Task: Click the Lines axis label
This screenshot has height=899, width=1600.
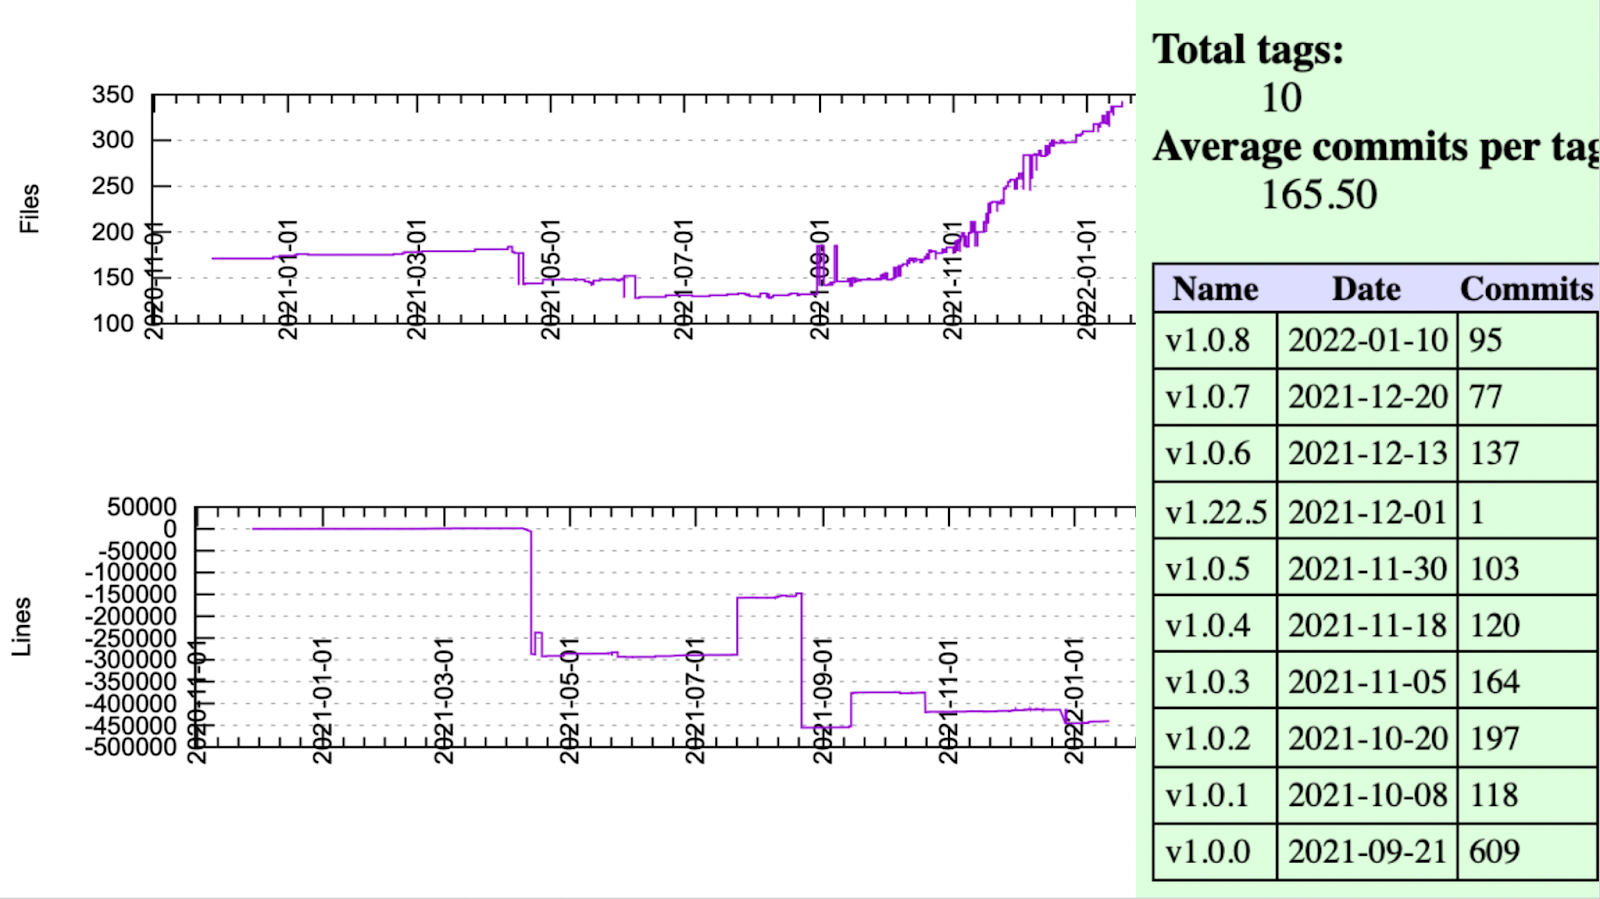Action: (22, 627)
